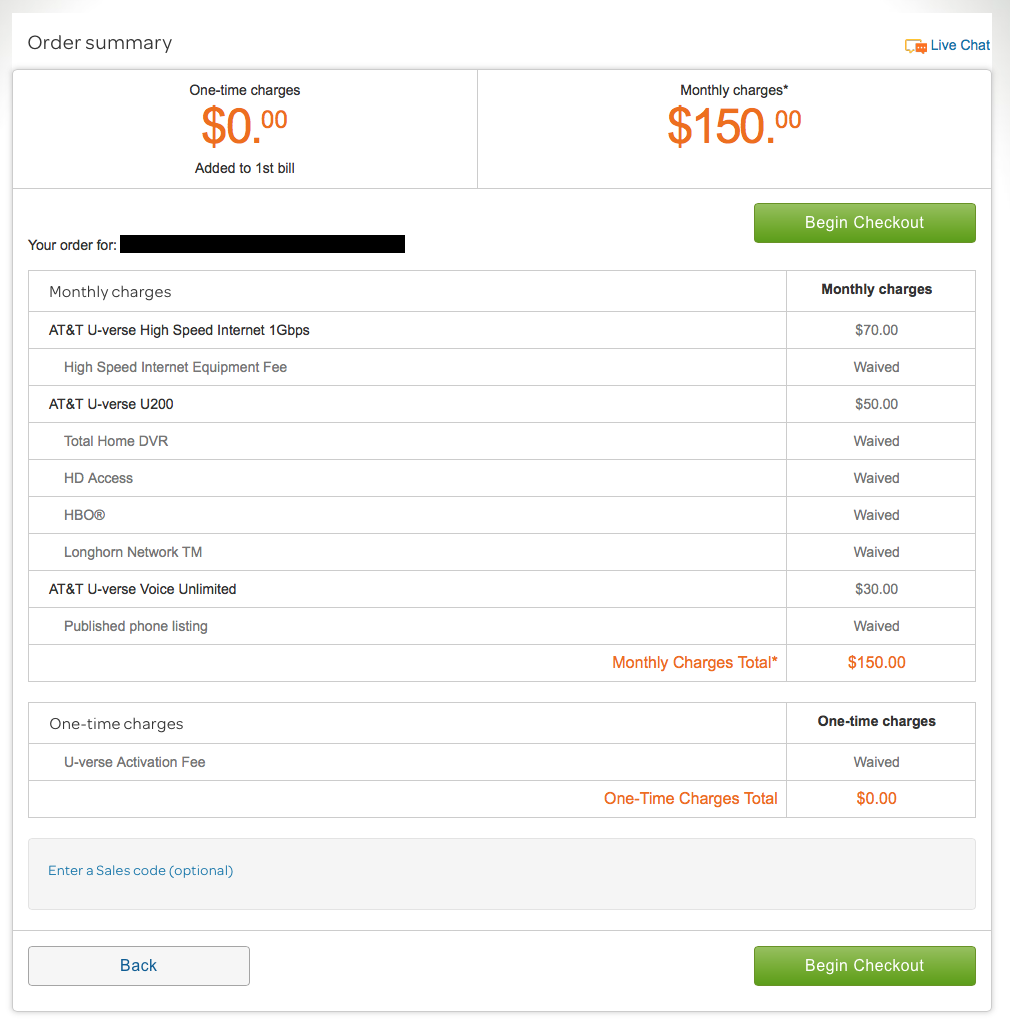Click the Live Chat chat bubble icon
Viewport: 1010px width, 1020px height.
click(915, 45)
